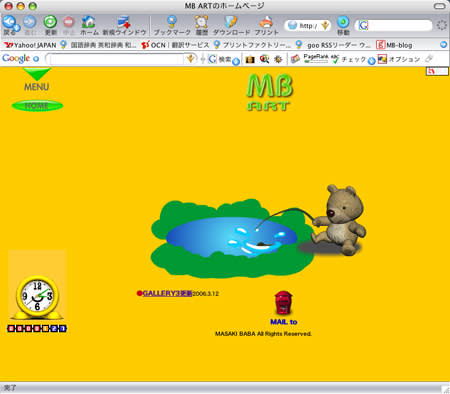This screenshot has width=450, height=394.
Task: Open the プリントファクトリー bookmark
Action: click(x=252, y=45)
